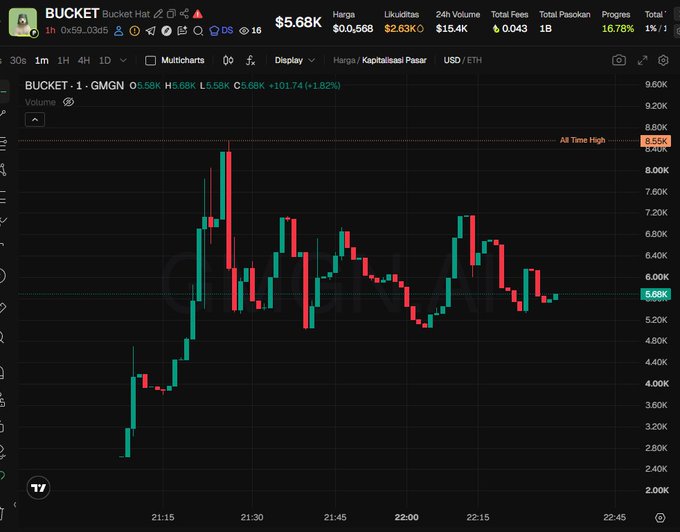Collapse the drawing toolbar with left arrow
Viewport: 680px width, 532px height.
(x=14, y=504)
